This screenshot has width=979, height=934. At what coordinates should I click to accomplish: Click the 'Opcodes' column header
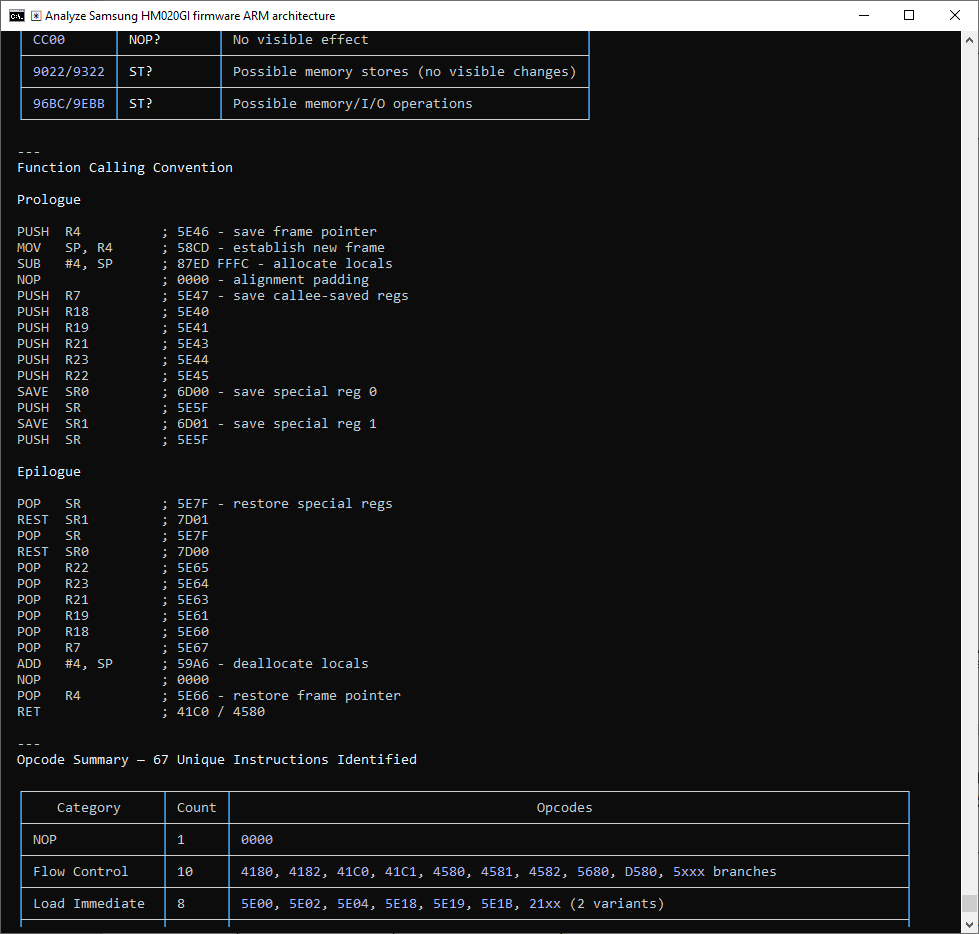pos(564,807)
